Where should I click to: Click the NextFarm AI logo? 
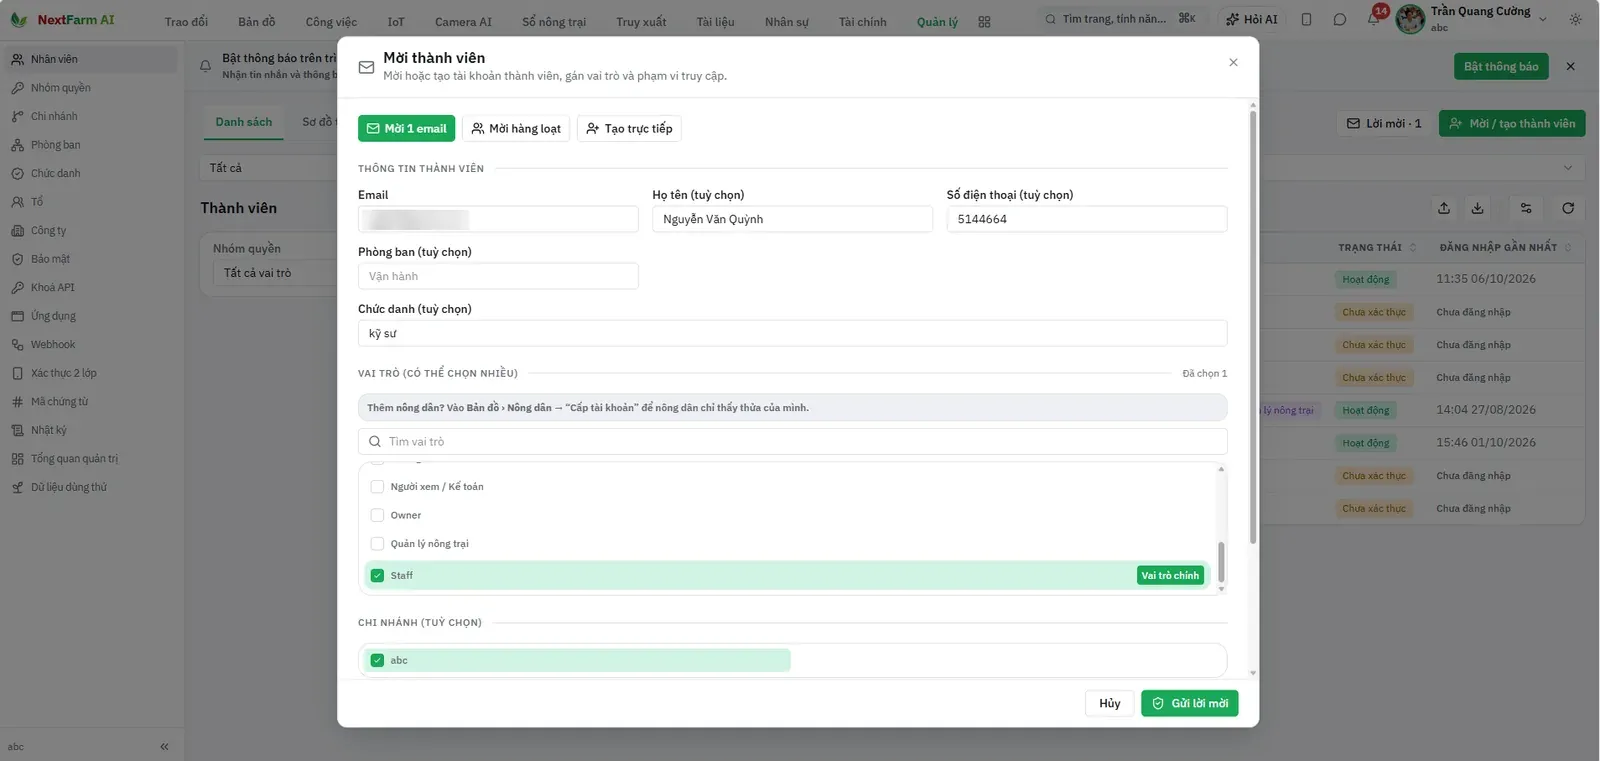[x=62, y=20]
